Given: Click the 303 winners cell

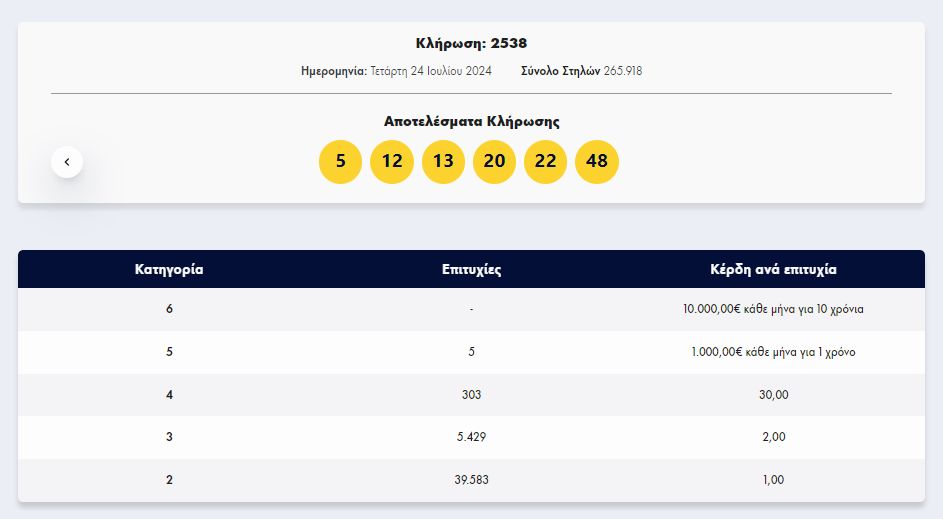Looking at the screenshot, I should 472,395.
